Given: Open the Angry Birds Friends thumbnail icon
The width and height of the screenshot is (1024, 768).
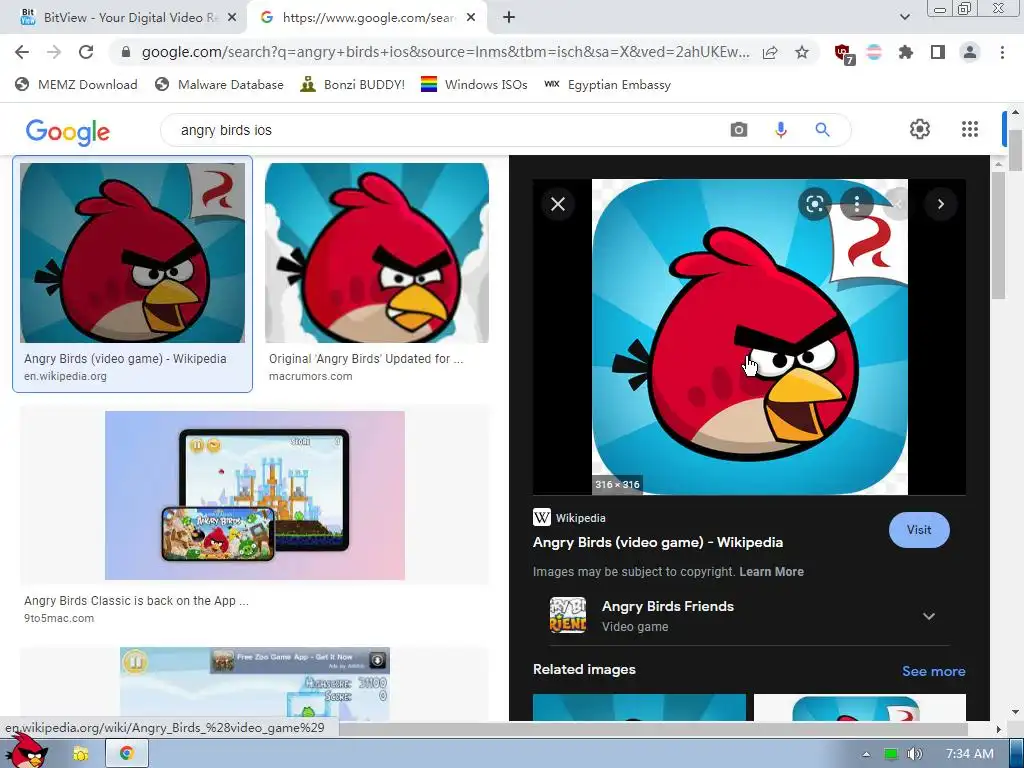Looking at the screenshot, I should coord(568,615).
